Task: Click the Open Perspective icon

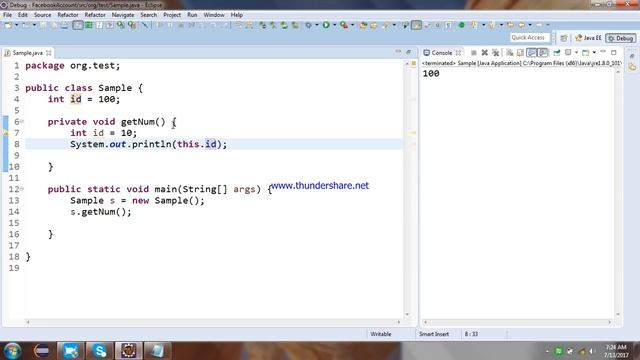Action: point(564,38)
